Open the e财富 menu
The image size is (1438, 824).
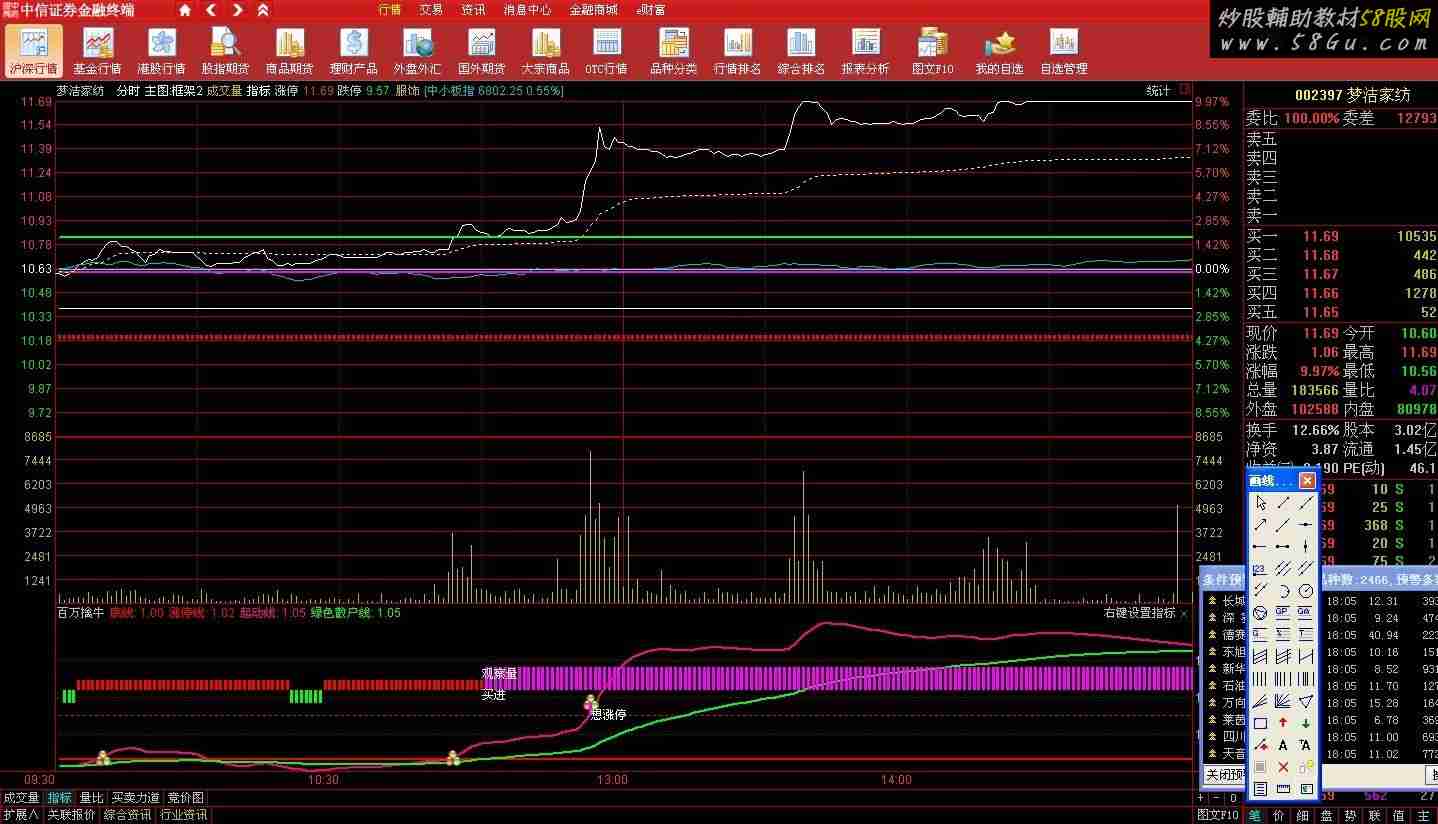click(x=651, y=10)
